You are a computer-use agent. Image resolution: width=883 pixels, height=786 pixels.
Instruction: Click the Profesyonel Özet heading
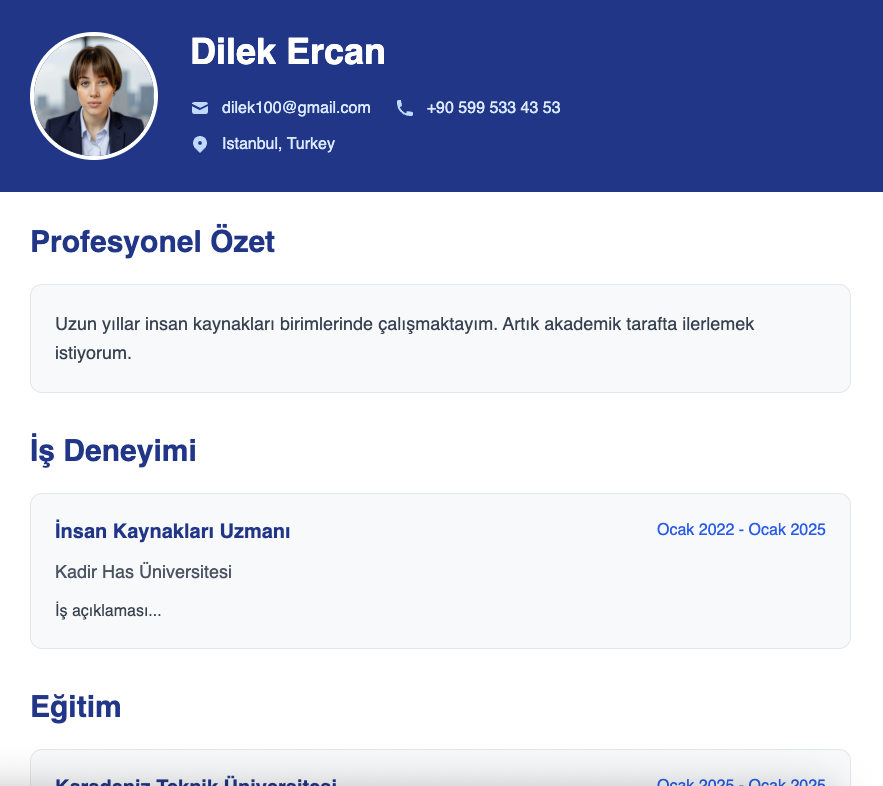(153, 242)
